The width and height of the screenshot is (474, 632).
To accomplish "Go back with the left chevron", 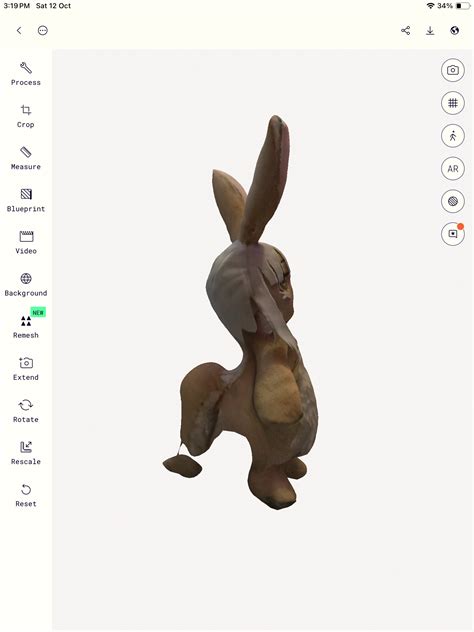I will point(19,31).
